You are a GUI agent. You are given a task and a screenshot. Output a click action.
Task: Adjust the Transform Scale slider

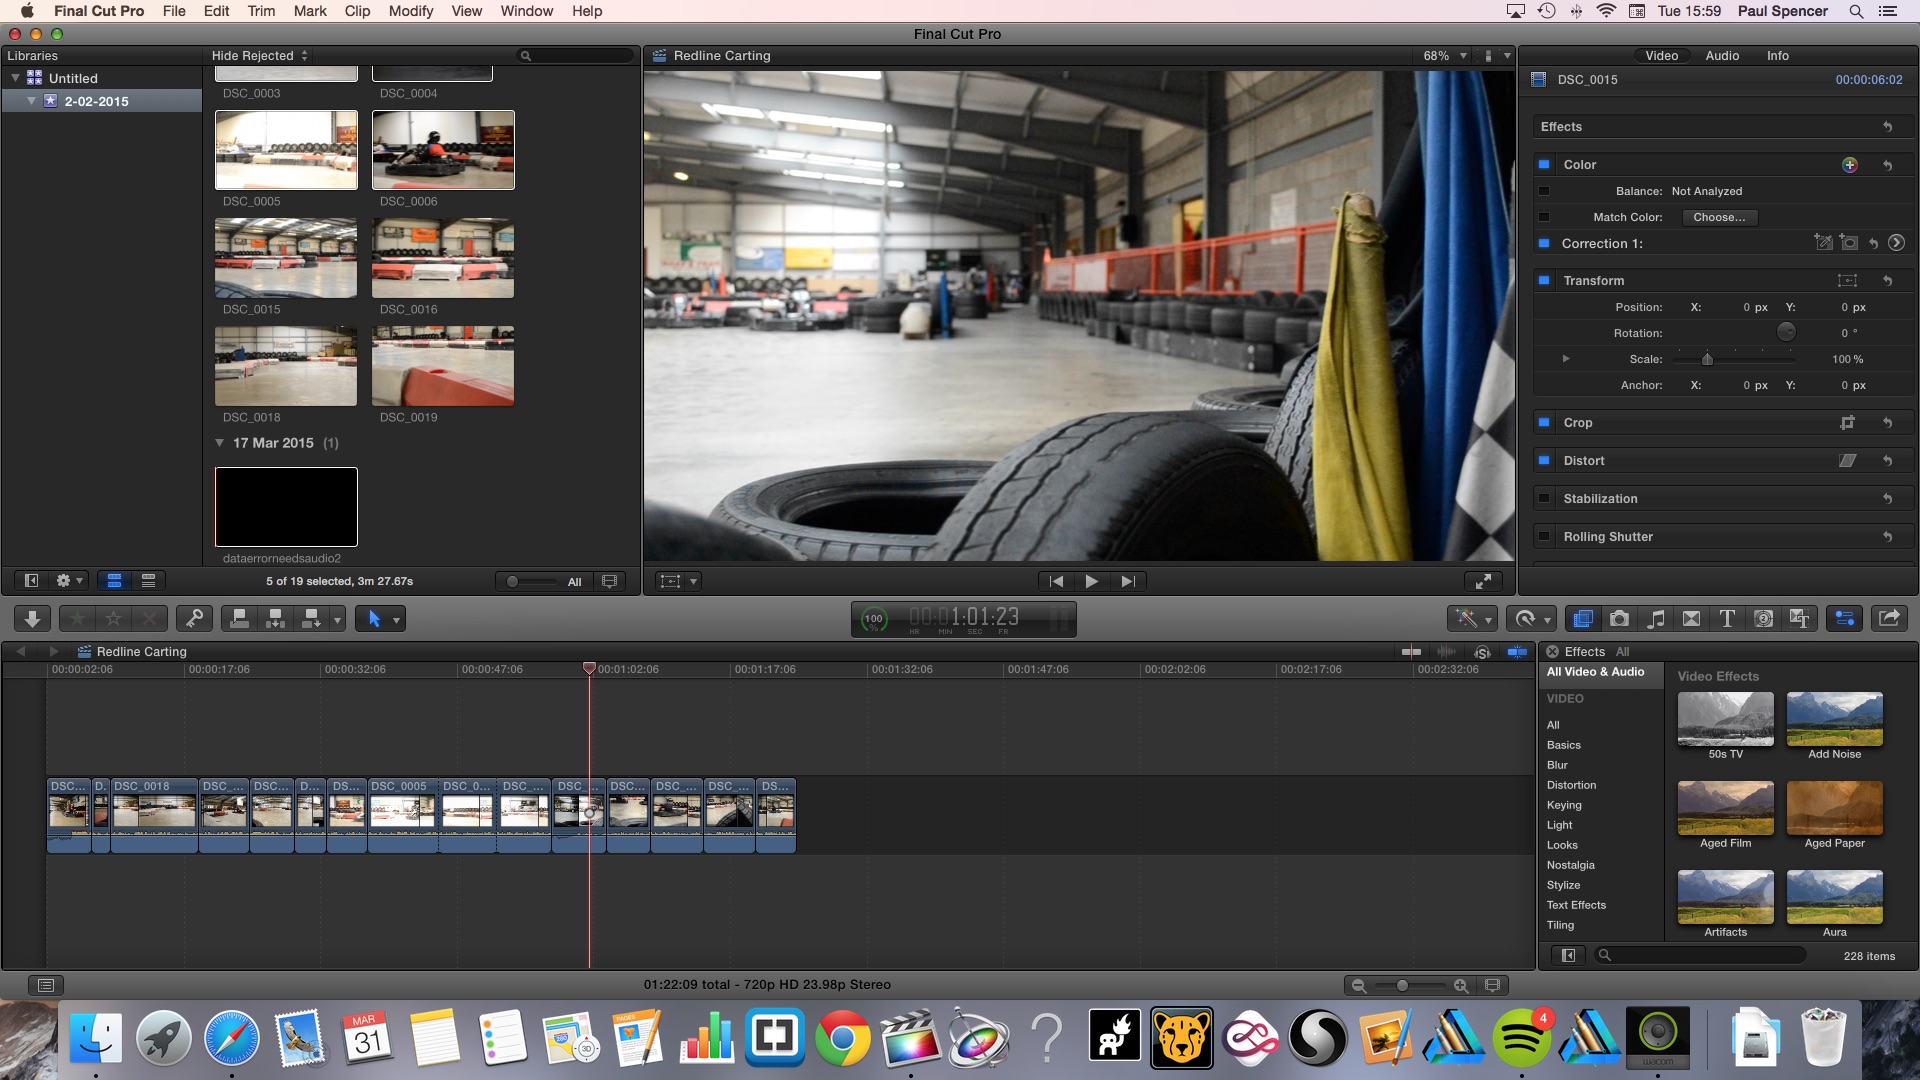tap(1707, 359)
